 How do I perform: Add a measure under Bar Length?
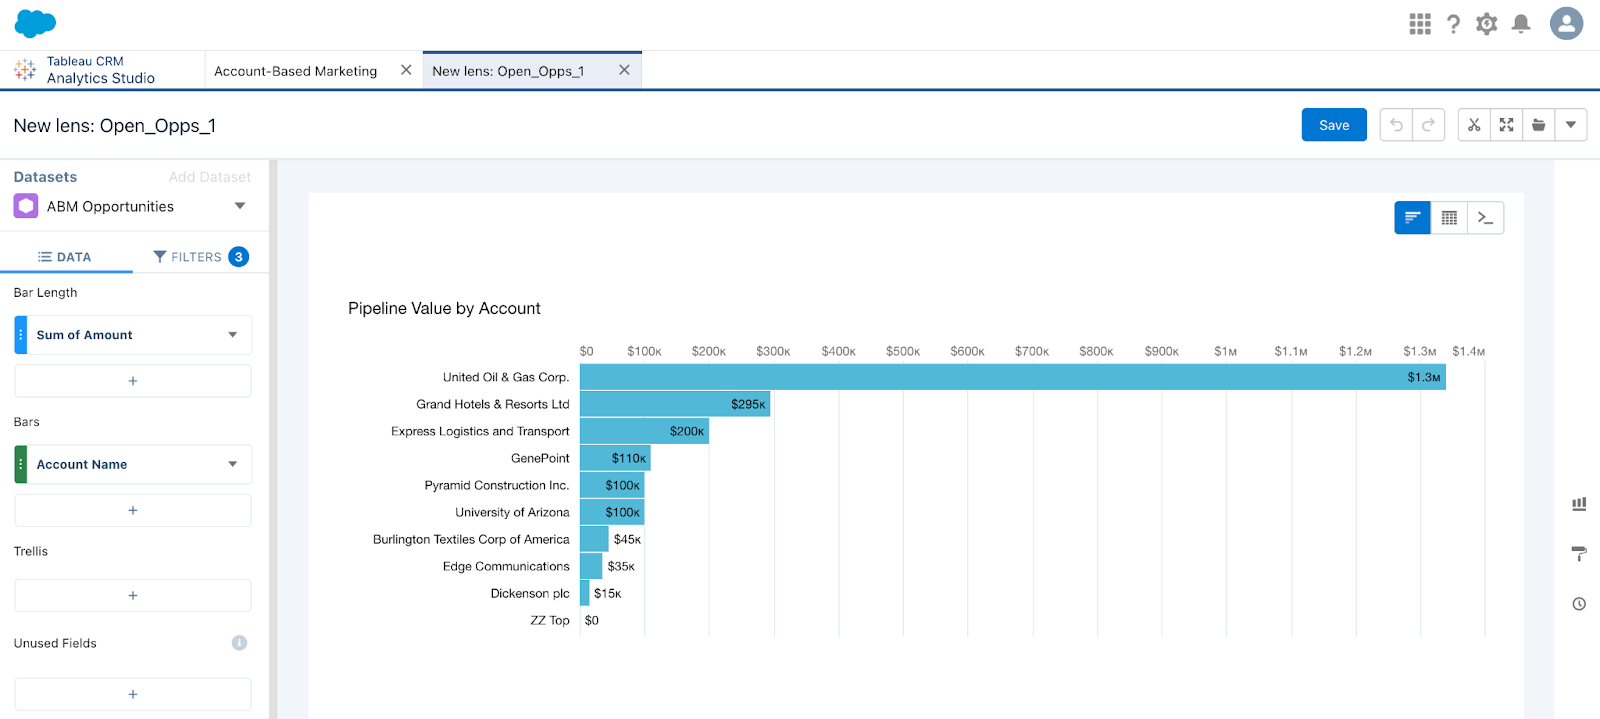(133, 381)
